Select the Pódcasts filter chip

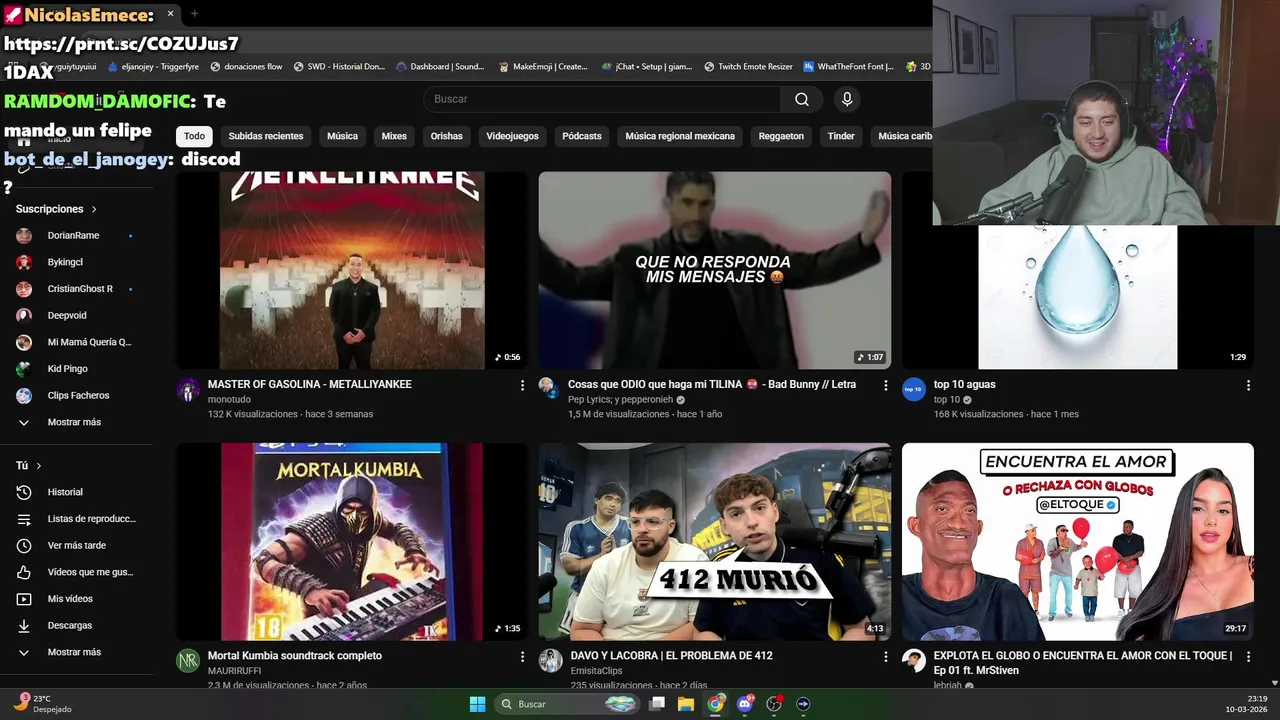582,136
